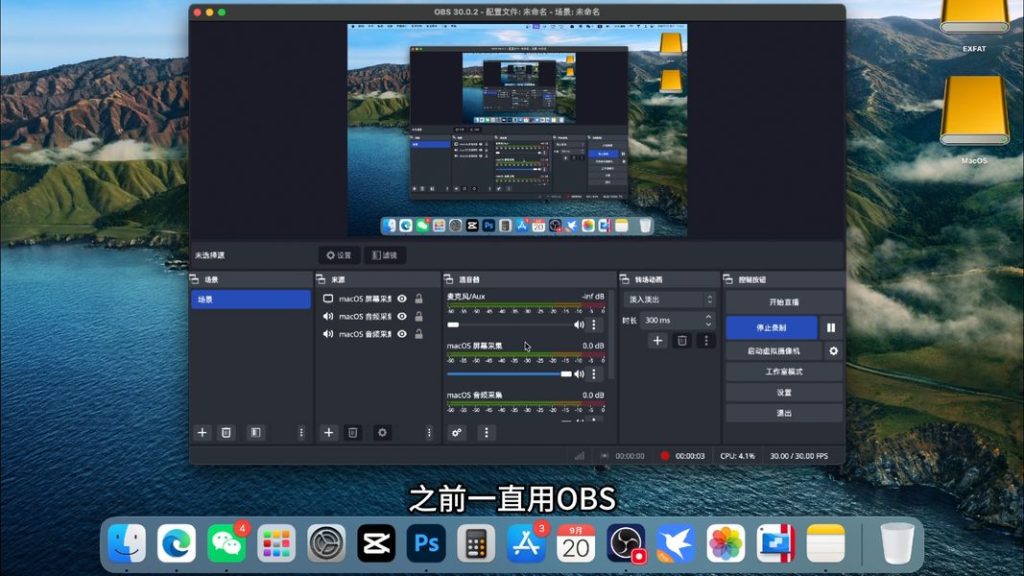Open CapCut from the Dock
1024x576 pixels.
(376, 543)
